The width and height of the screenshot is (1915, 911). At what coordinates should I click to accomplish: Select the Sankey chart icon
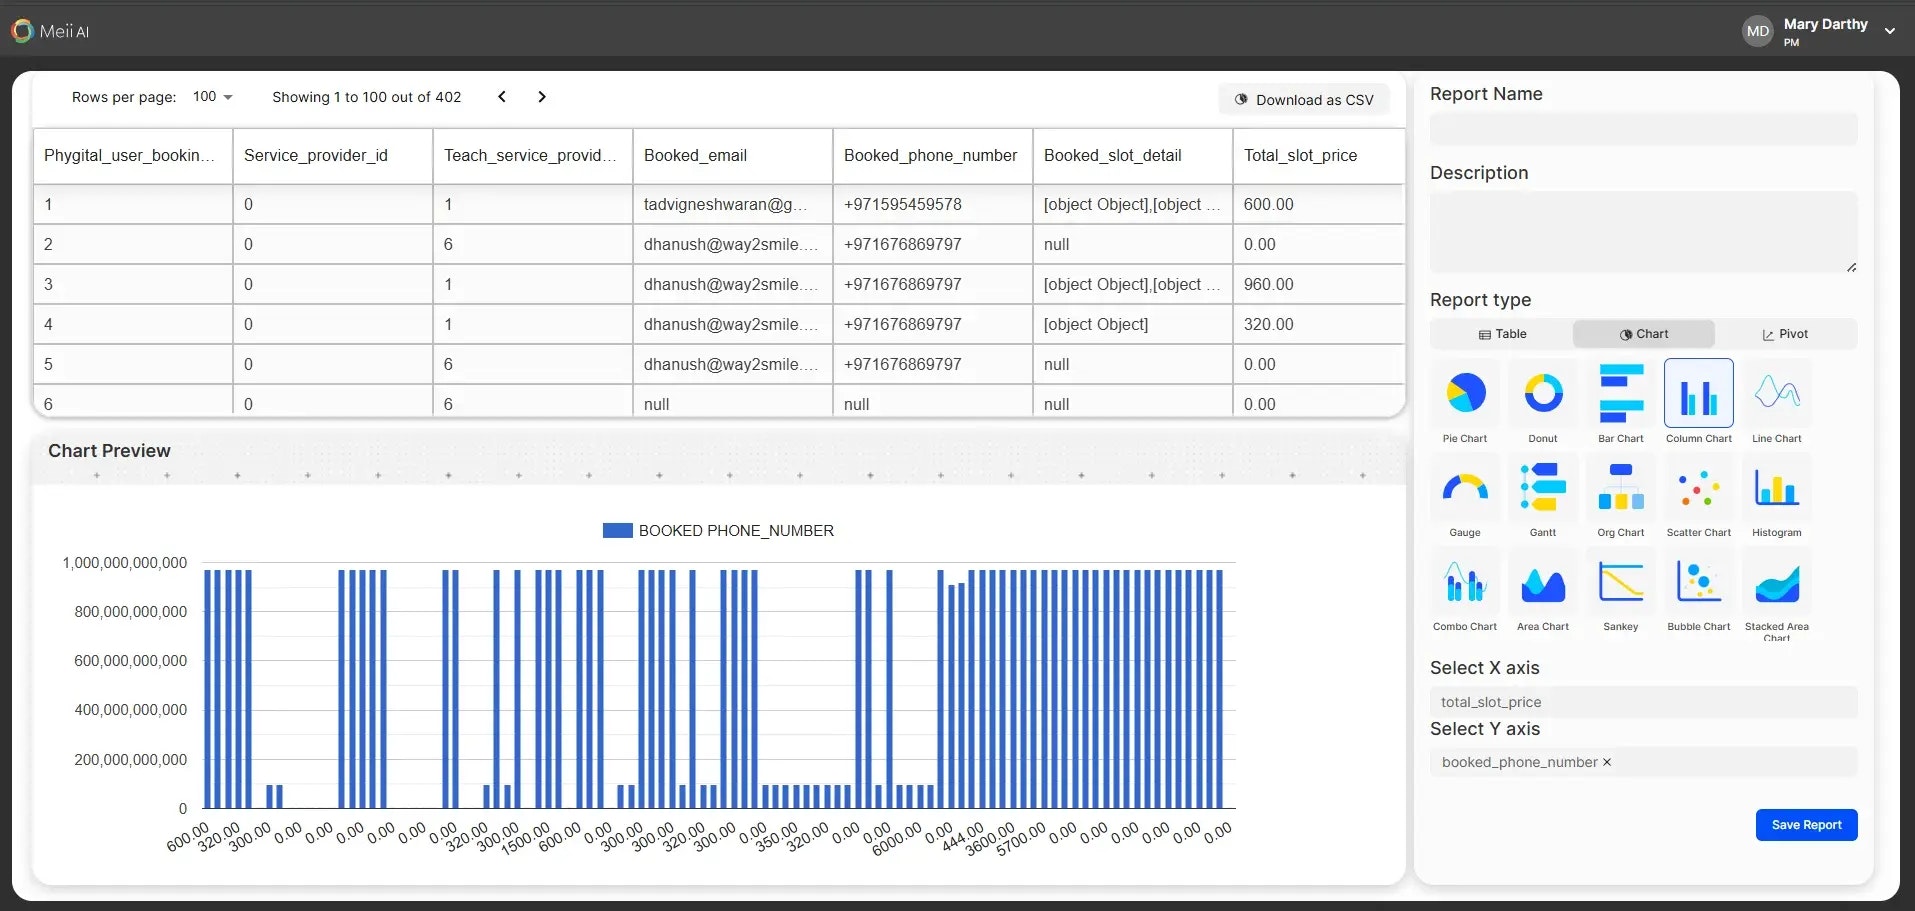pyautogui.click(x=1621, y=581)
